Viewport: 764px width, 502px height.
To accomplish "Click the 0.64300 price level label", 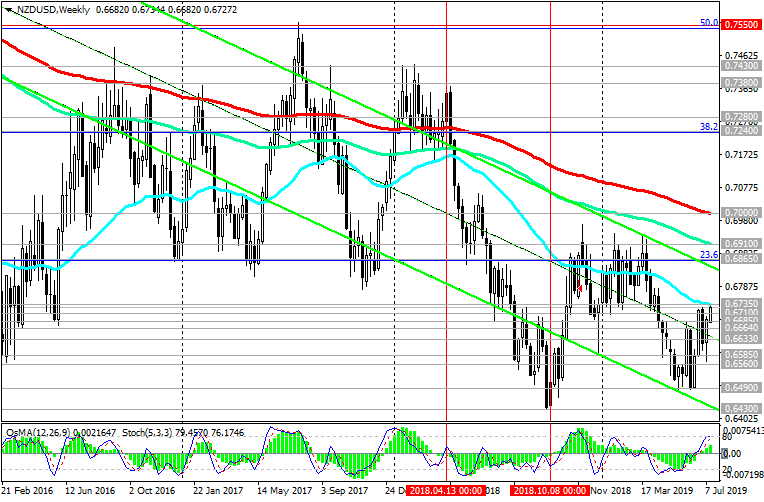I will pos(742,408).
